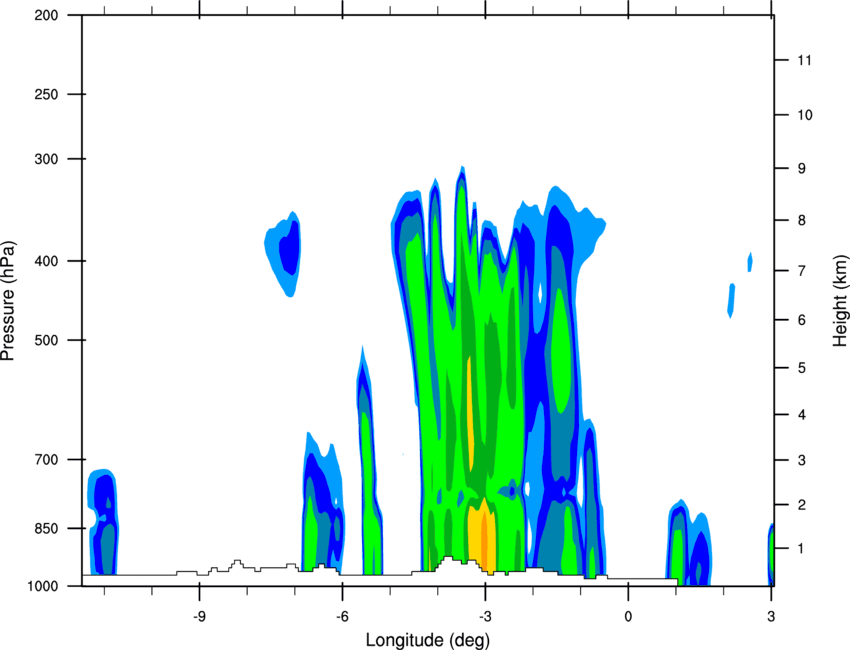Click the 9 km height label
850x650 pixels.
802,169
